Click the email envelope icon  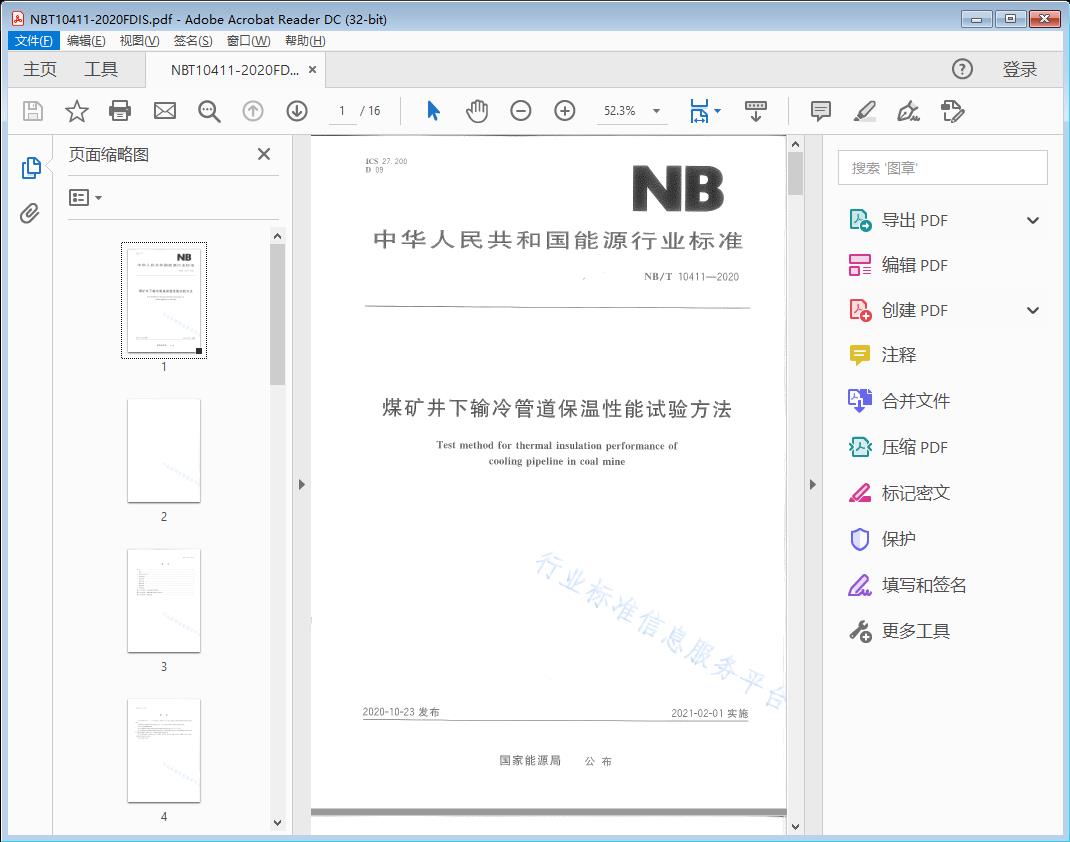[x=165, y=111]
